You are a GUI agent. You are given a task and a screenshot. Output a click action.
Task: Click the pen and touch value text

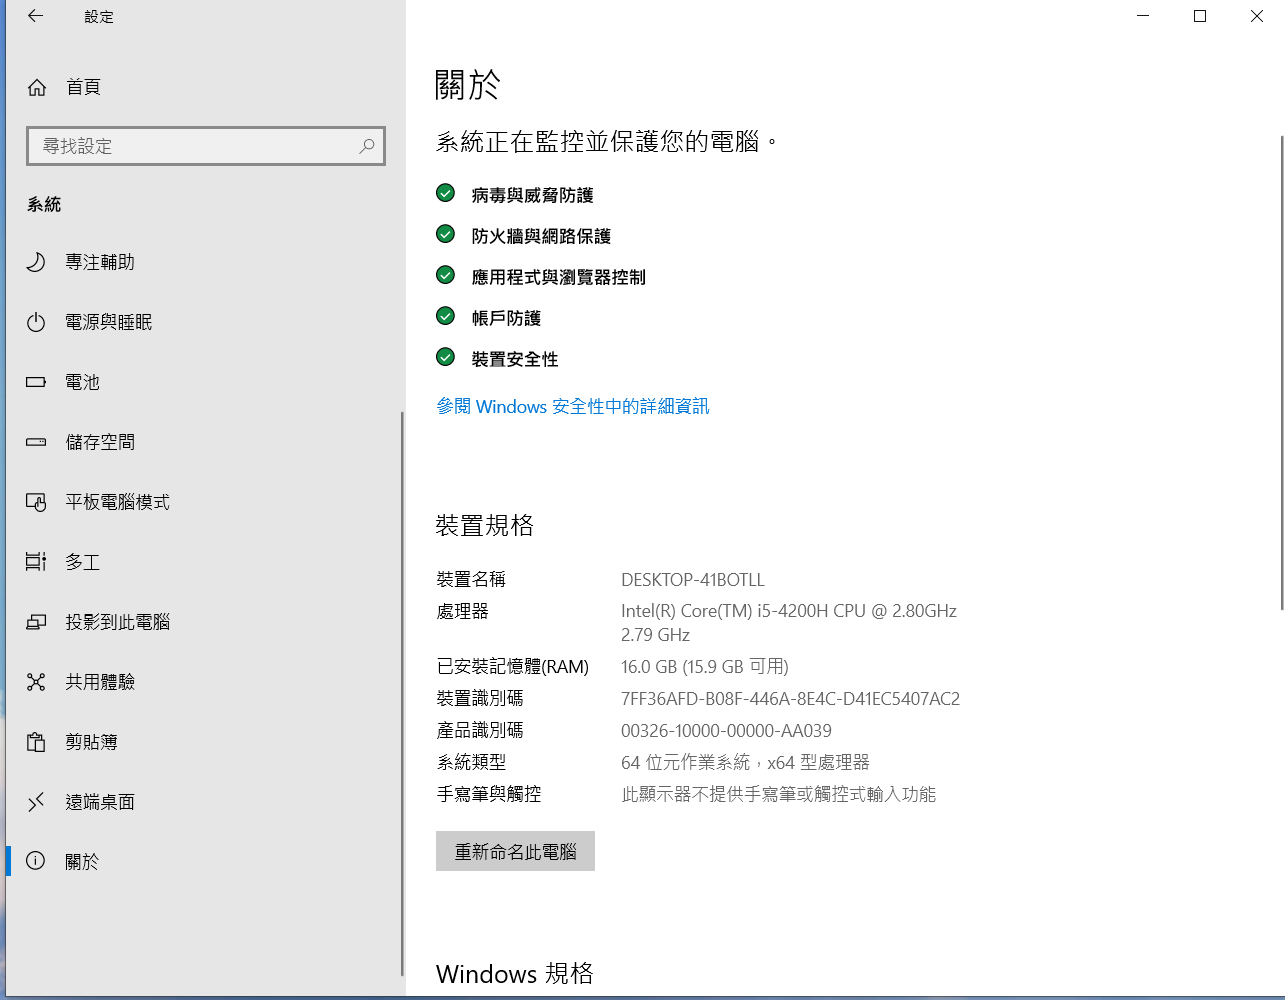pos(779,795)
